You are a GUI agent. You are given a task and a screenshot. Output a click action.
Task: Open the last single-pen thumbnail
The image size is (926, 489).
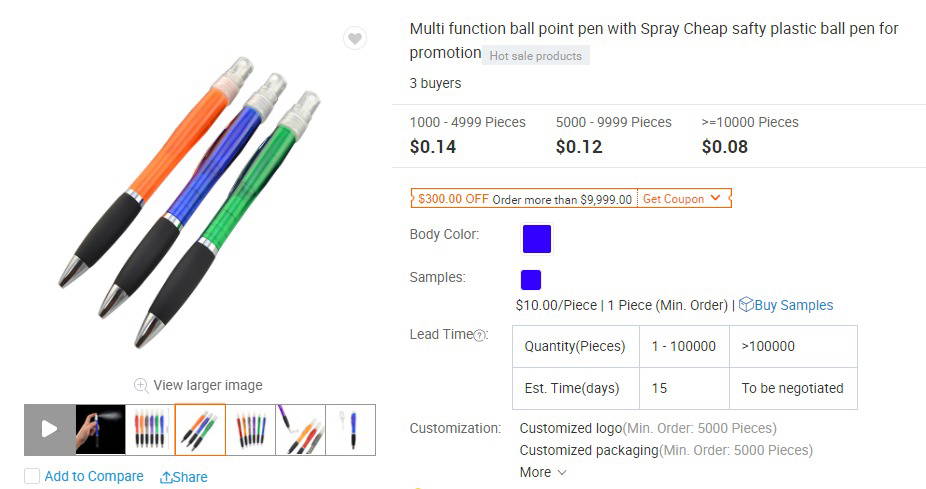pyautogui.click(x=350, y=429)
